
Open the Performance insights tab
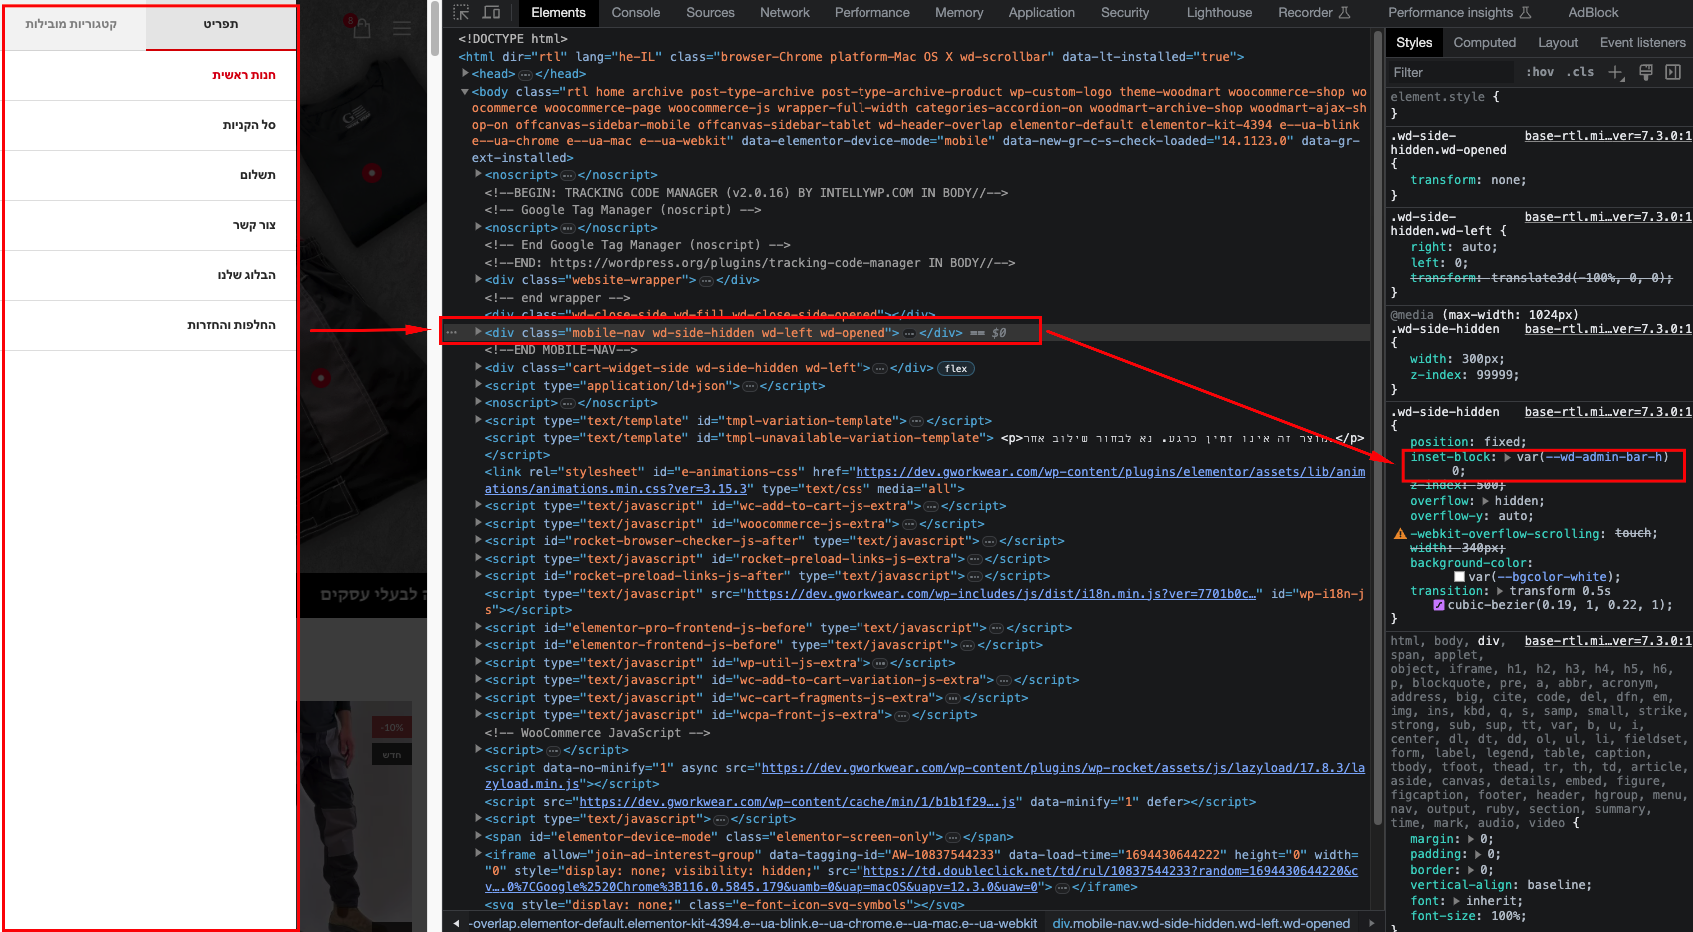pyautogui.click(x=1459, y=12)
